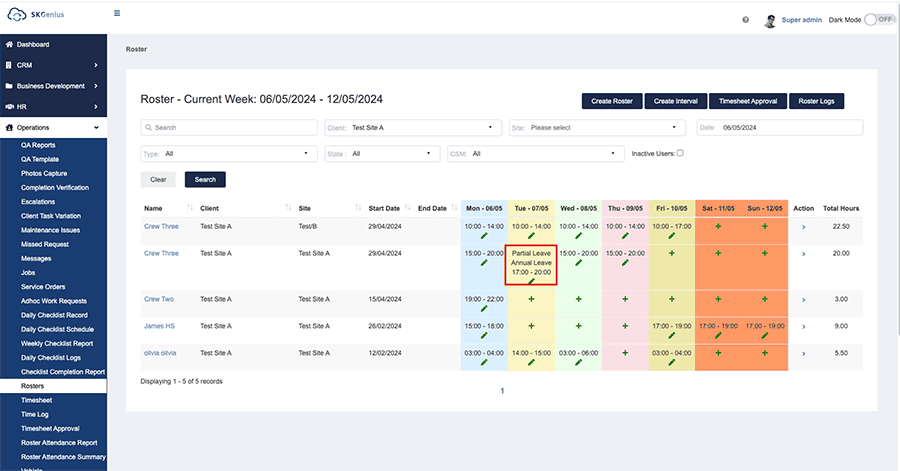Toggle the hamburger sidebar menu icon

117,13
